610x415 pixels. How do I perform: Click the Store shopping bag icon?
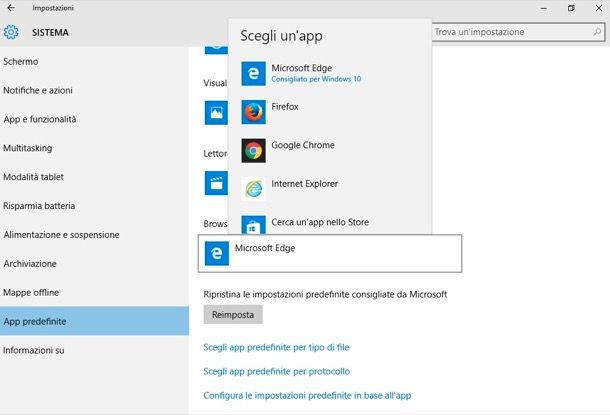pyautogui.click(x=253, y=225)
